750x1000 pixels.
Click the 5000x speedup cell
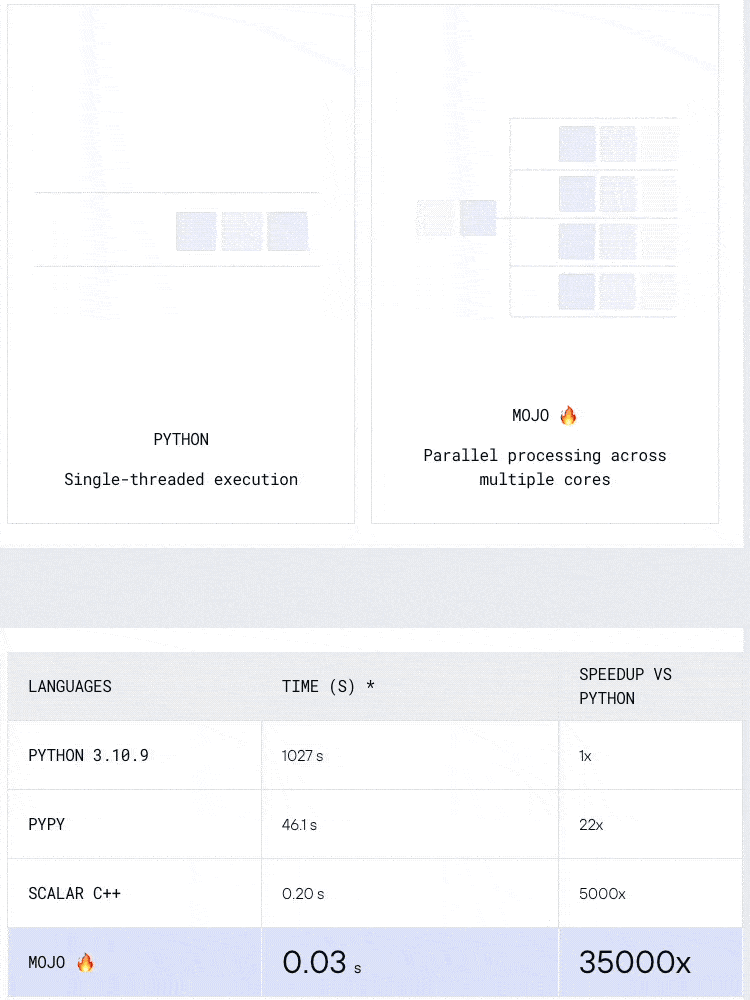[602, 894]
